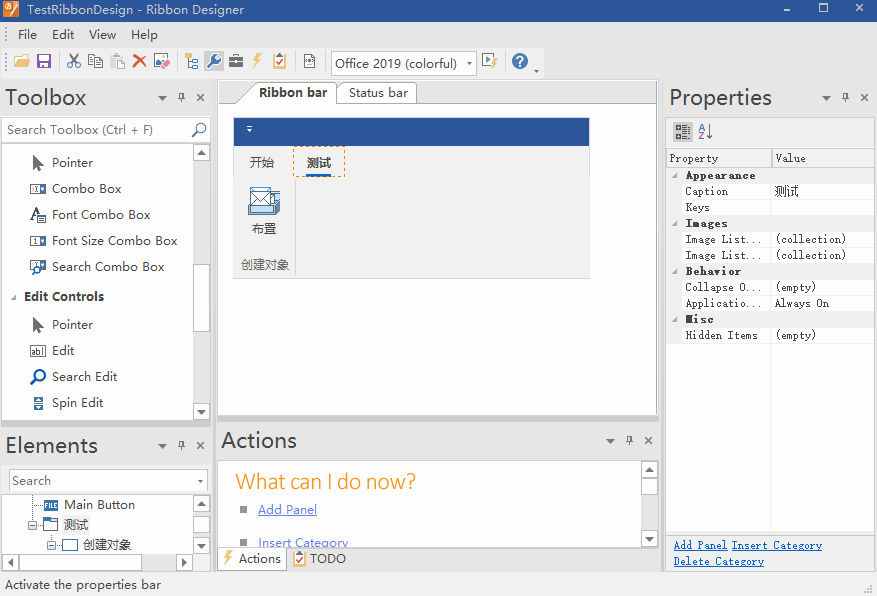Click the lightning bolt Actions toolbar icon
877x596 pixels.
pyautogui.click(x=257, y=62)
